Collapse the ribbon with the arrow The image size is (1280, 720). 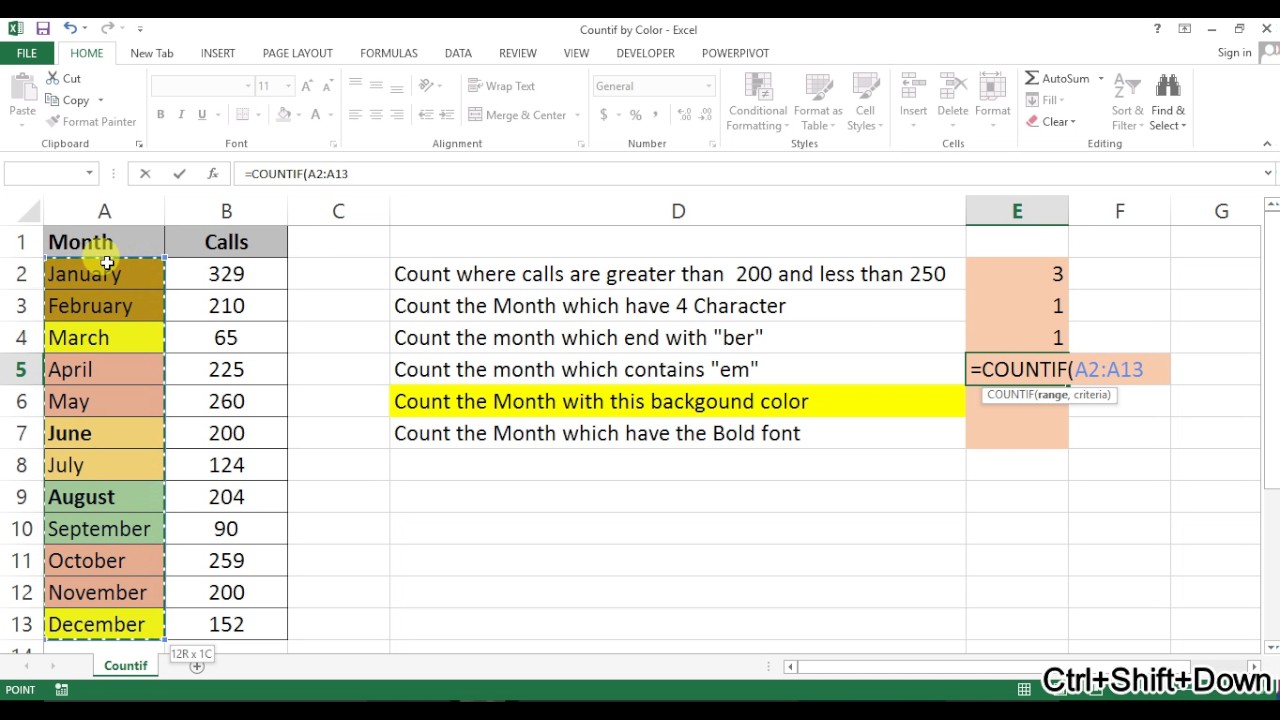[1267, 144]
